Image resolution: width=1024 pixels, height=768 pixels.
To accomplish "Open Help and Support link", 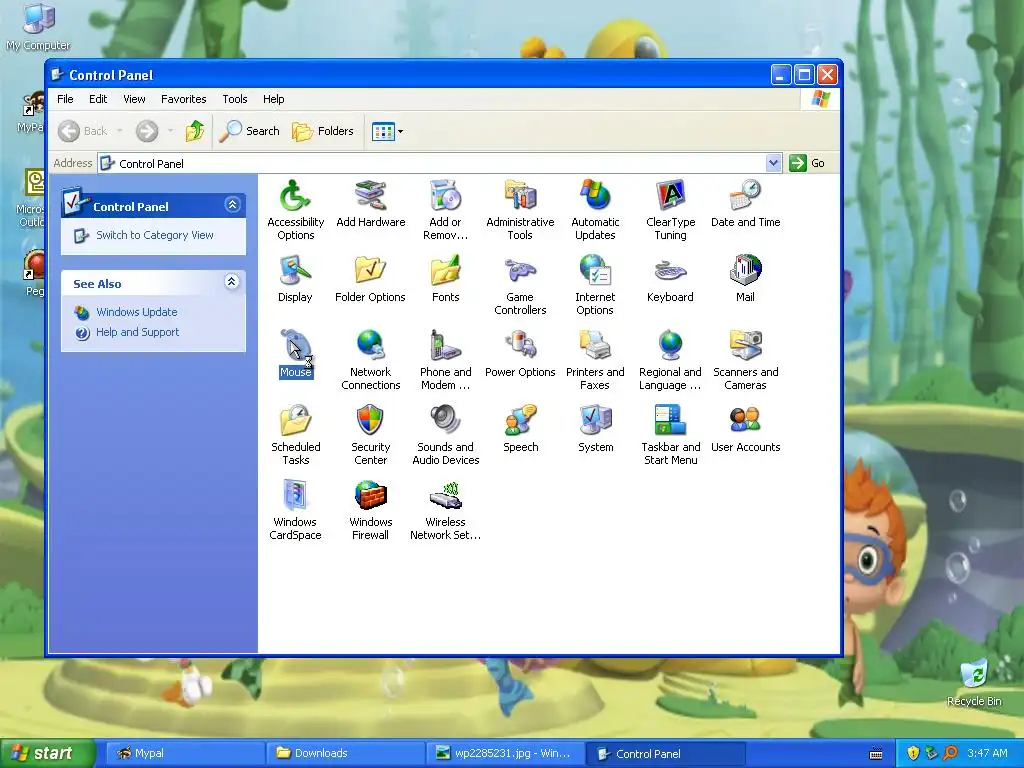I will click(x=137, y=332).
